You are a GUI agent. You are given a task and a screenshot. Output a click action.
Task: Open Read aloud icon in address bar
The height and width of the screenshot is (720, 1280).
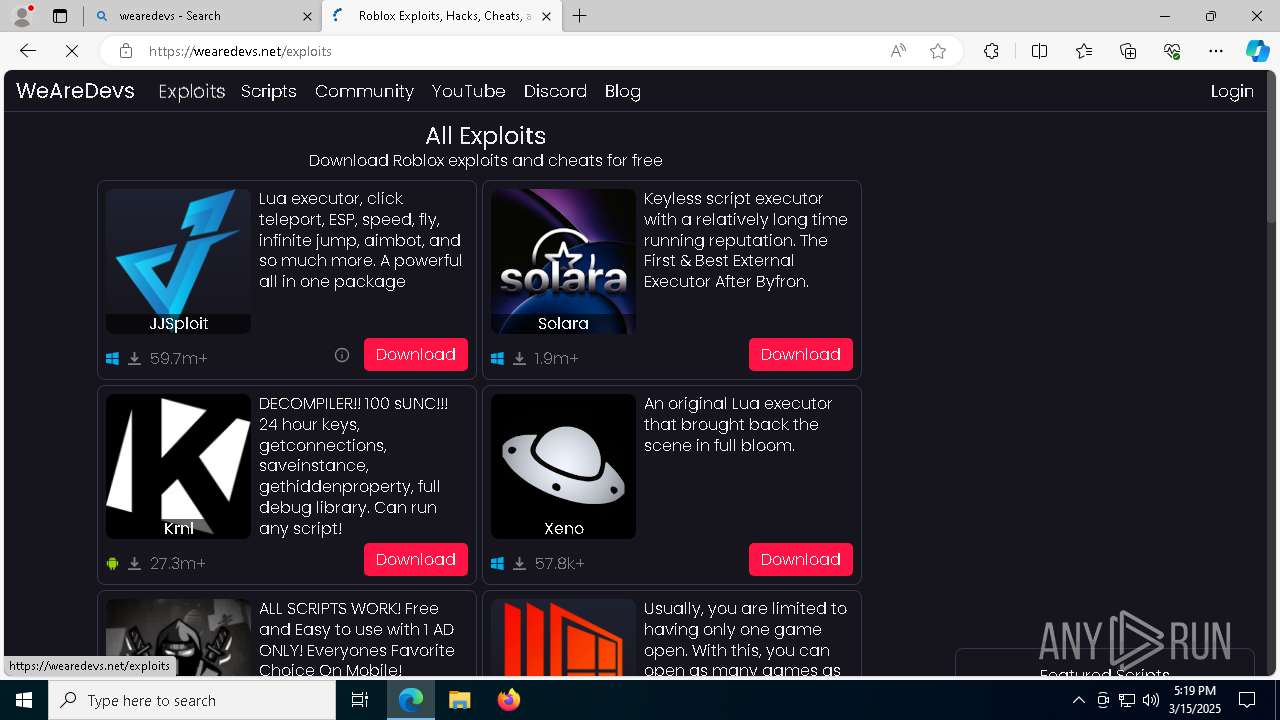(x=898, y=51)
